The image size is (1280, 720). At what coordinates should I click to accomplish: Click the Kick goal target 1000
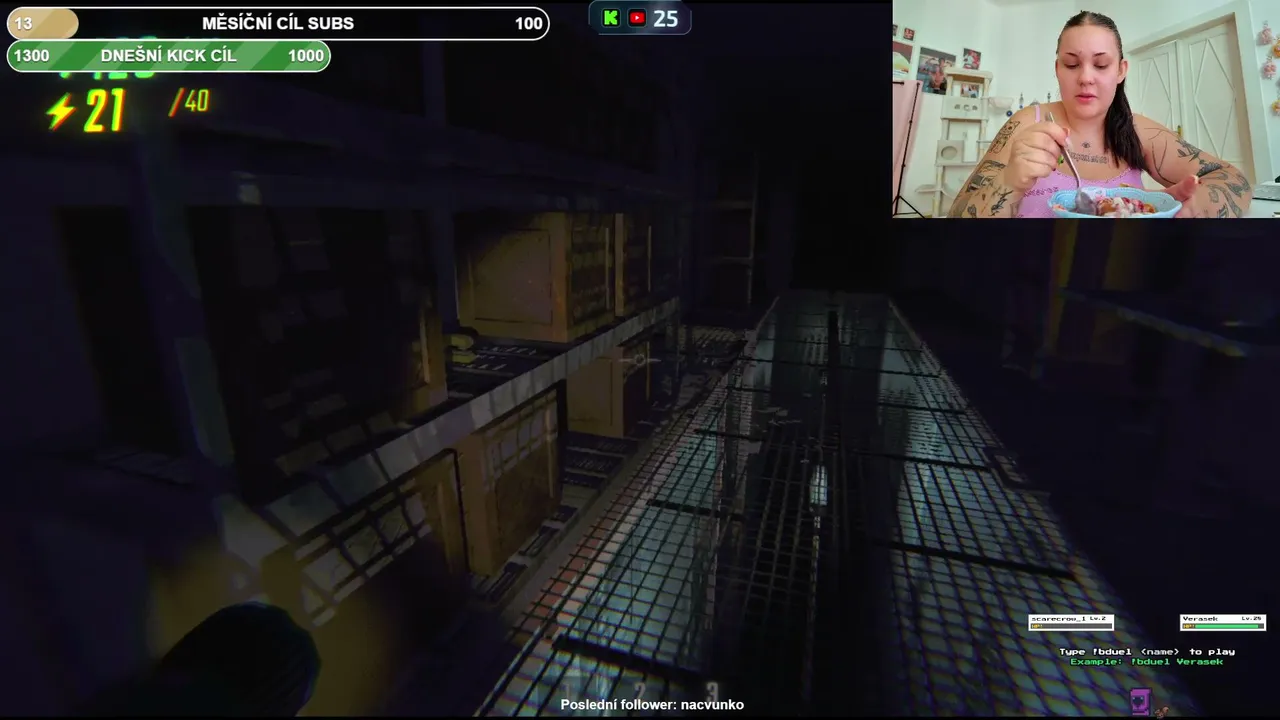click(x=306, y=56)
